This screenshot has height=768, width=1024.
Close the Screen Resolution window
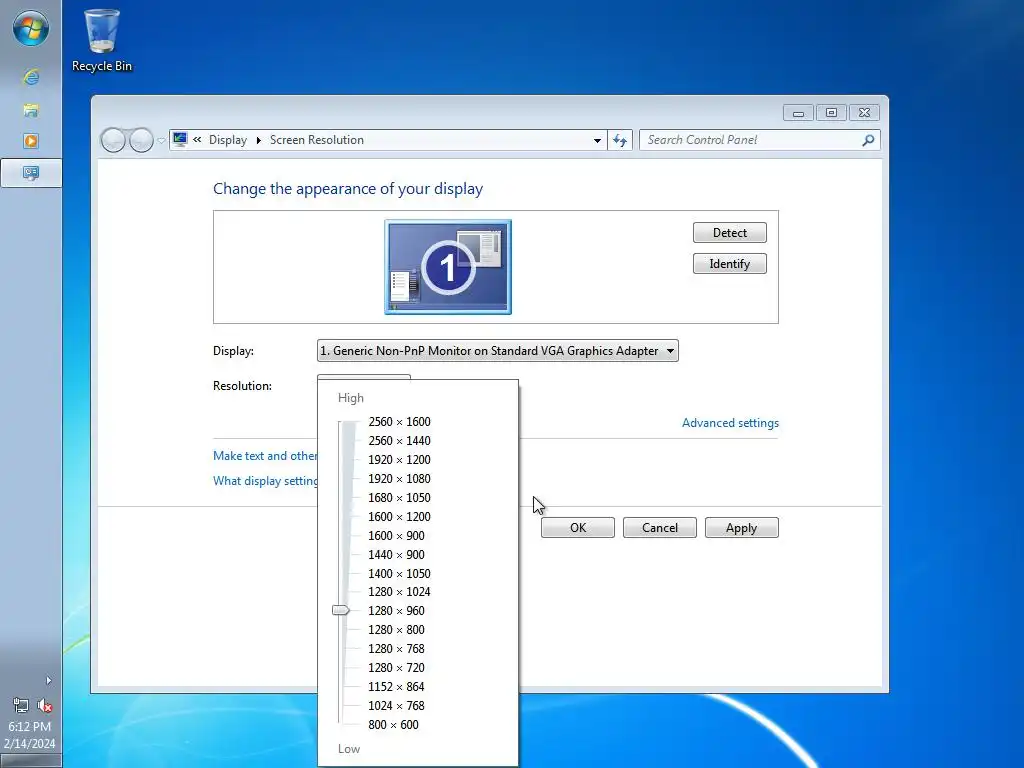pos(864,113)
